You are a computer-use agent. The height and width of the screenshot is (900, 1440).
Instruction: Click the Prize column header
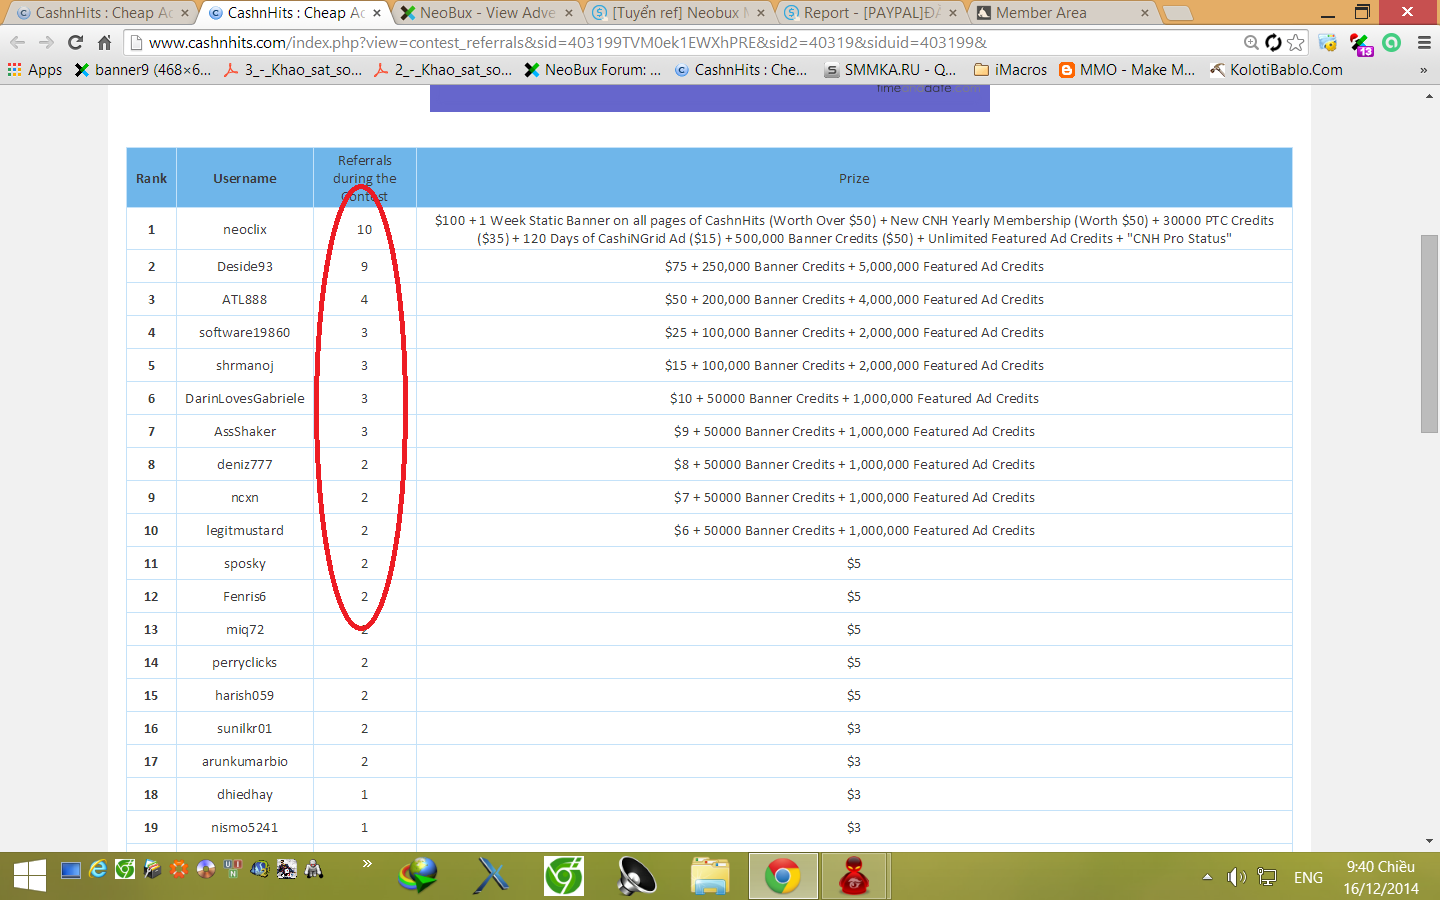tap(854, 178)
